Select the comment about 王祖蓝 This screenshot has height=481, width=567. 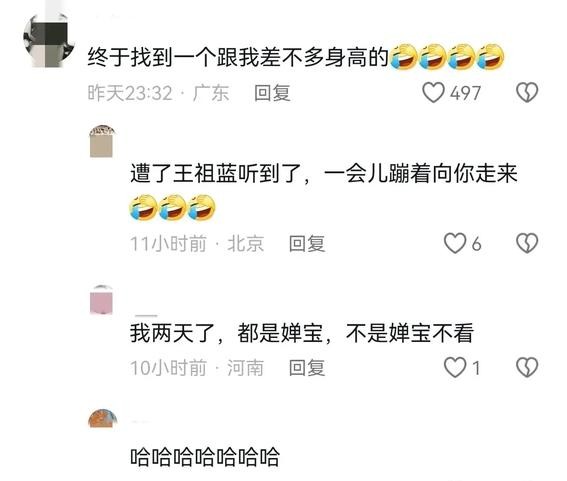click(x=324, y=191)
